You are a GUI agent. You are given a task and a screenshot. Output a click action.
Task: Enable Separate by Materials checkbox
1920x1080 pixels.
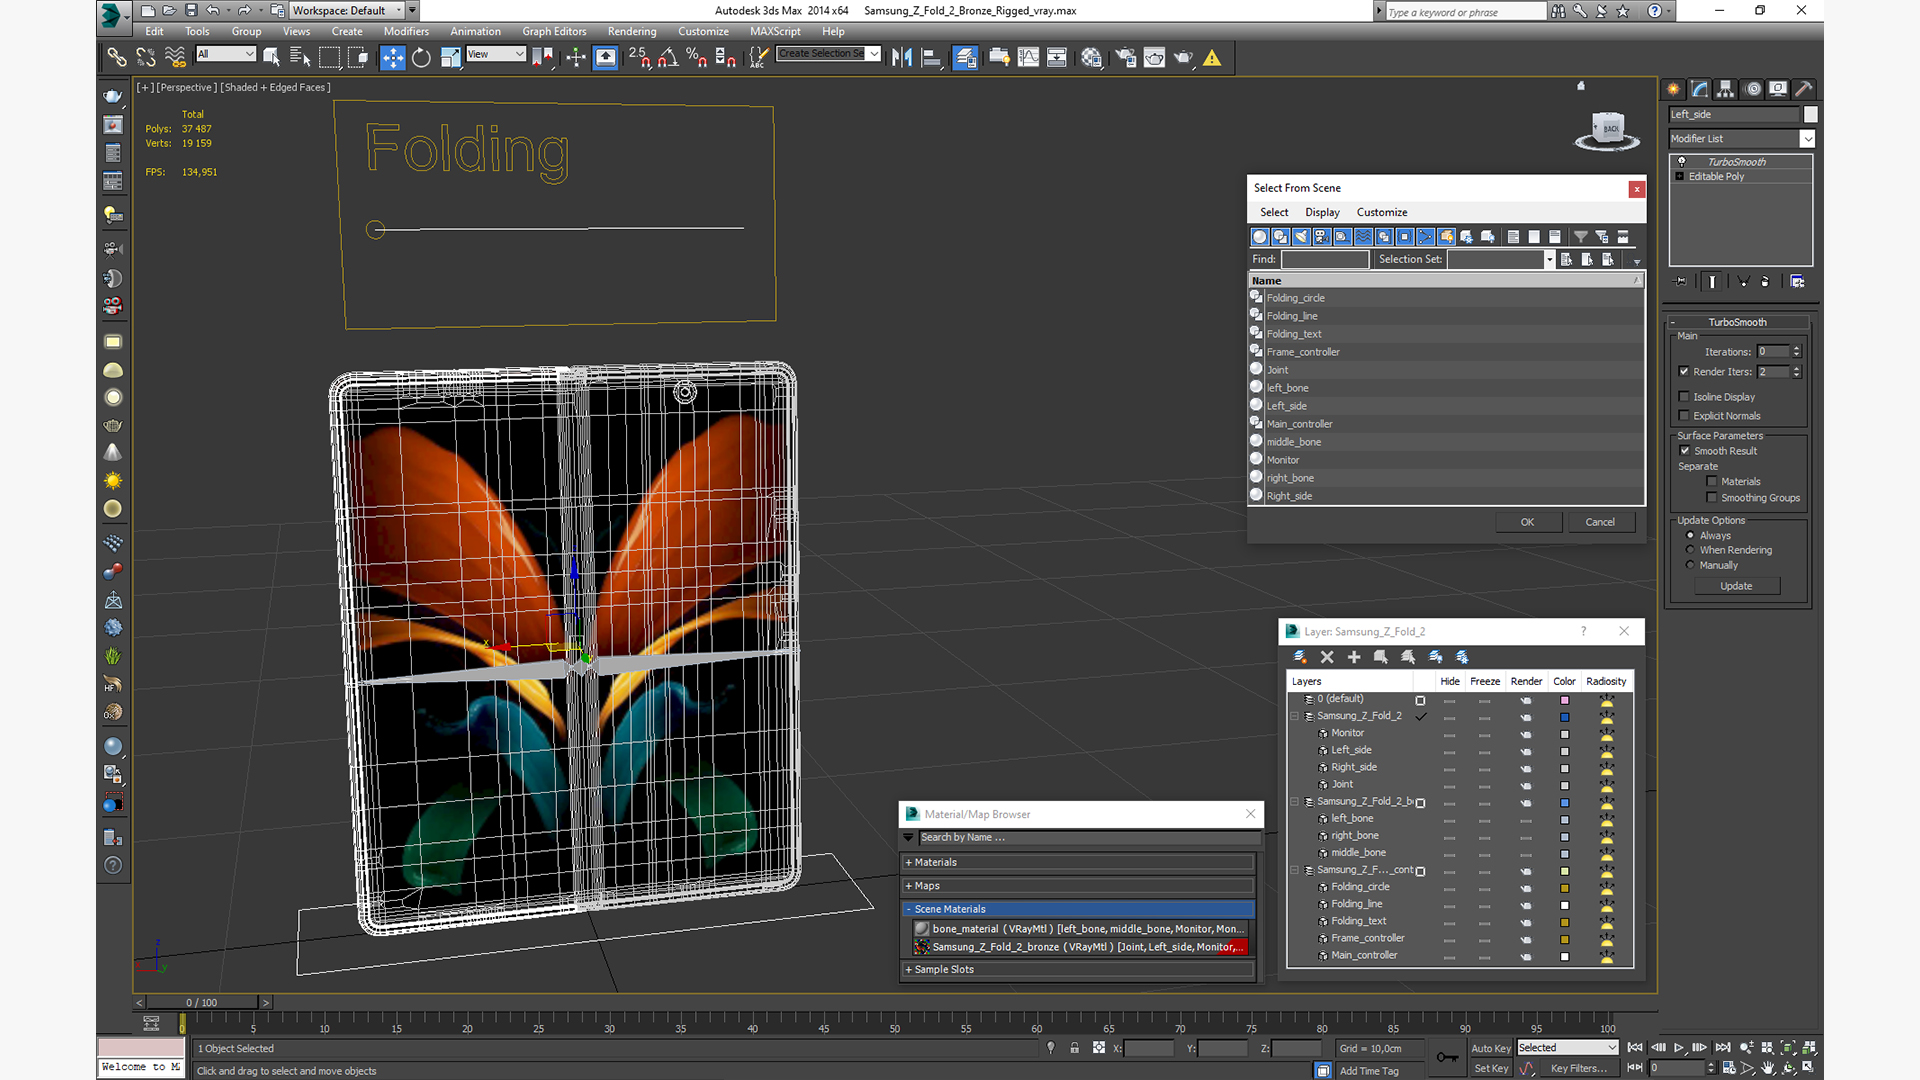coord(1712,481)
